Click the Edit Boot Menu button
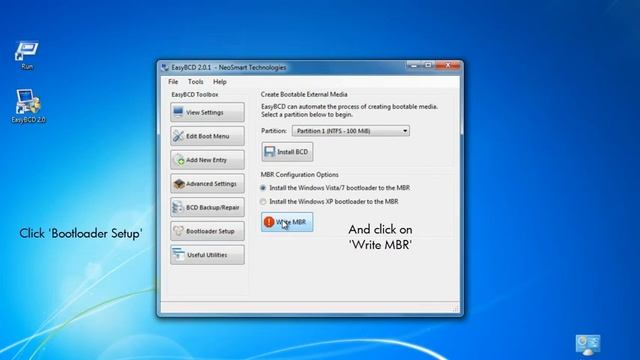The width and height of the screenshot is (640, 360). pyautogui.click(x=207, y=136)
